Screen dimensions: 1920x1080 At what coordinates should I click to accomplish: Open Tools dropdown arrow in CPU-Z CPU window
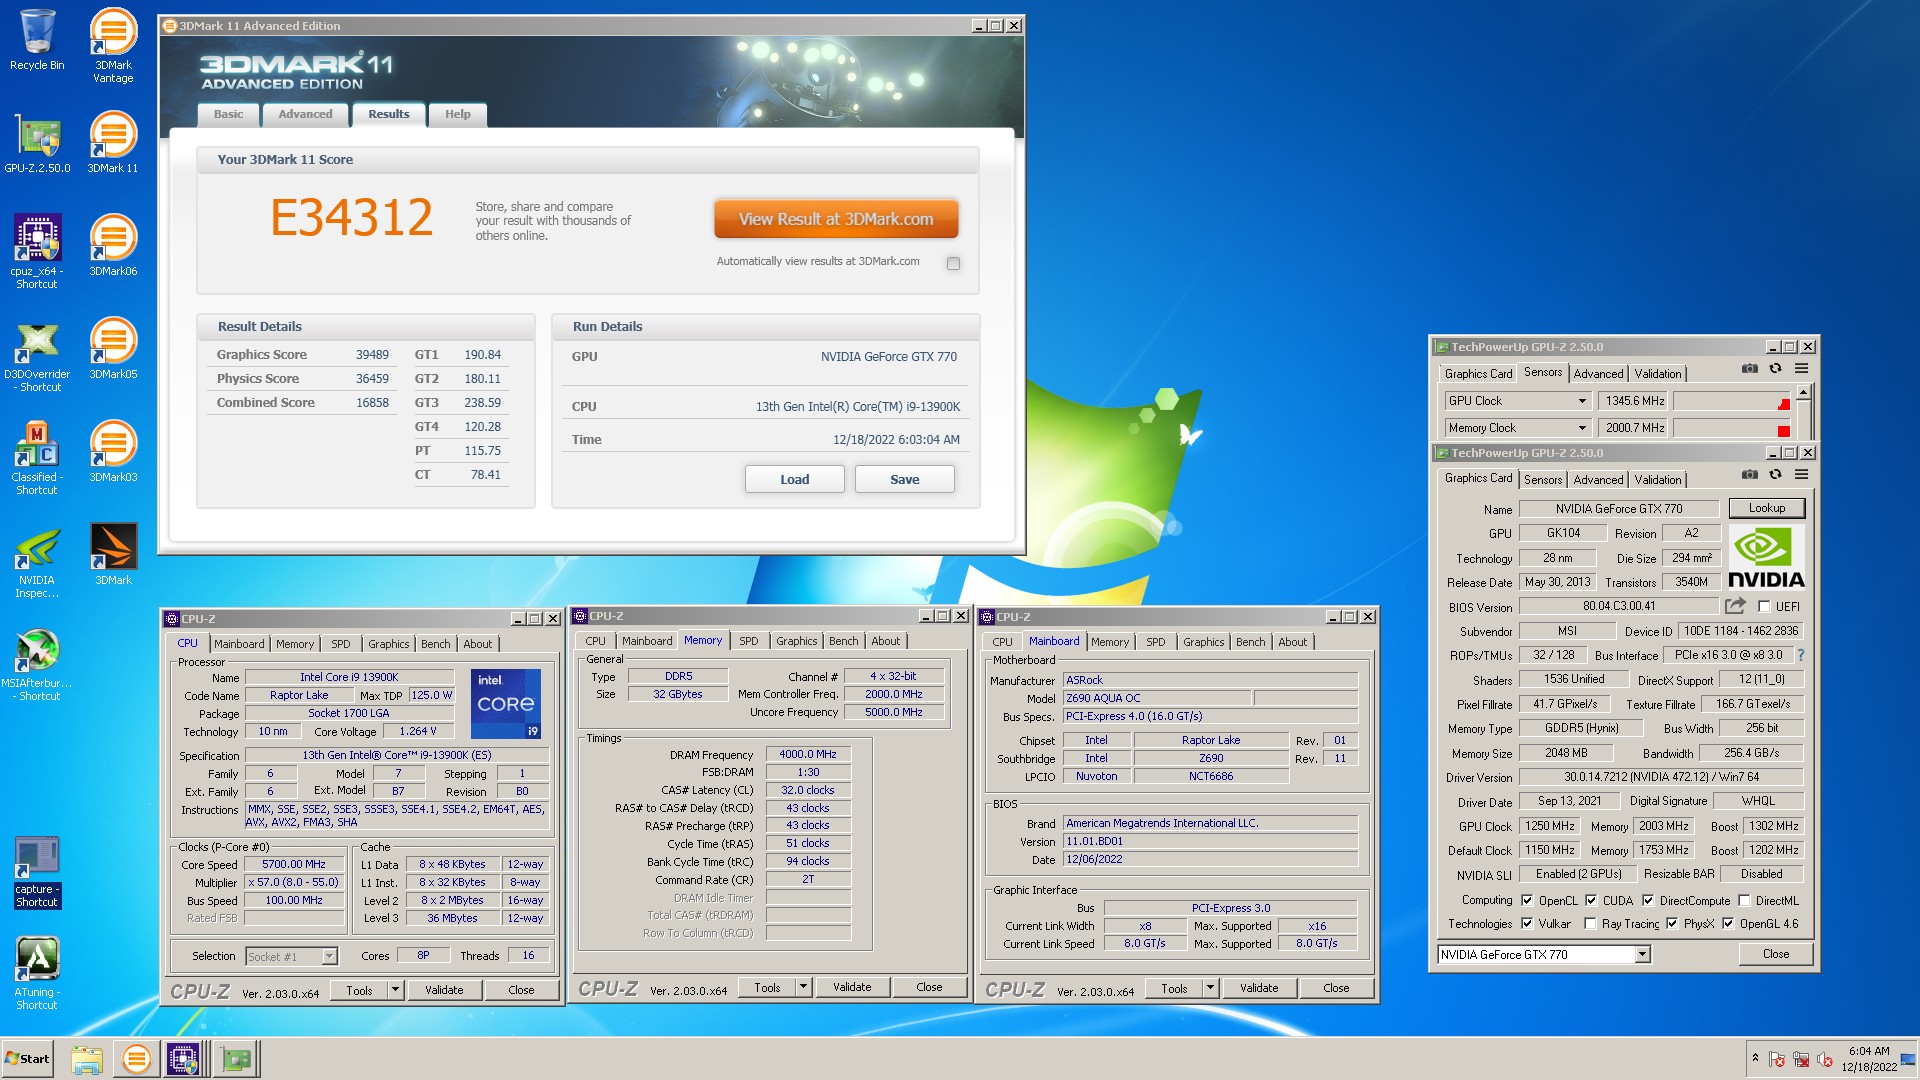pos(396,990)
